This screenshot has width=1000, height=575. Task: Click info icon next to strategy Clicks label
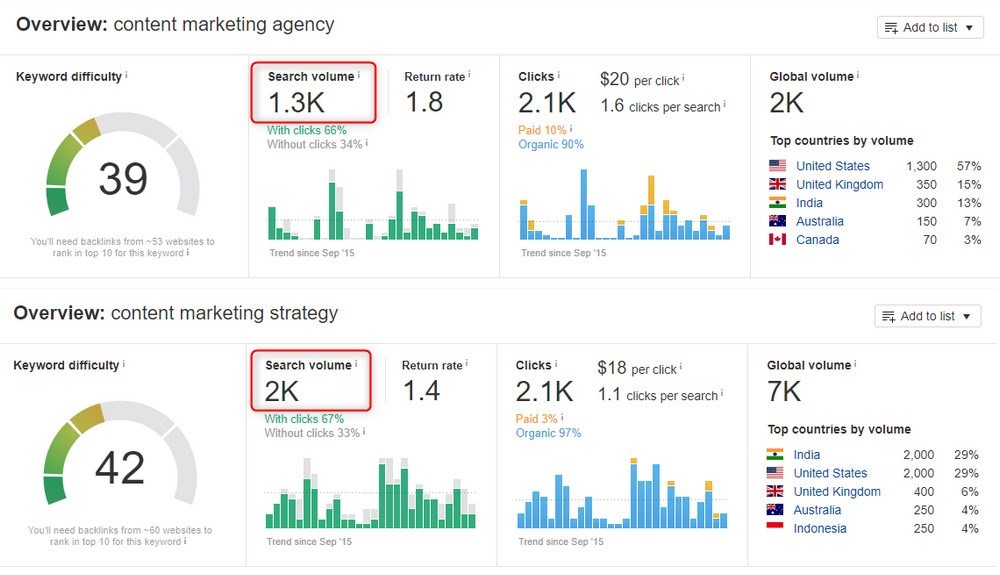[x=555, y=363]
